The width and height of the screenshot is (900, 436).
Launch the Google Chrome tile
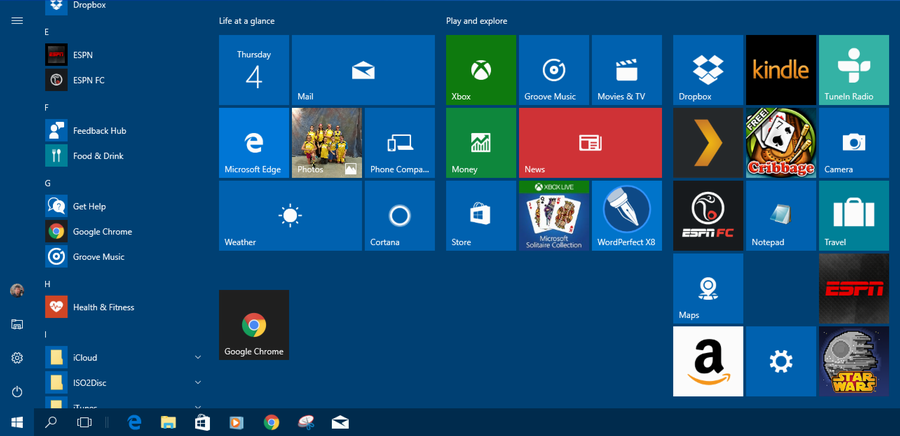click(x=254, y=325)
